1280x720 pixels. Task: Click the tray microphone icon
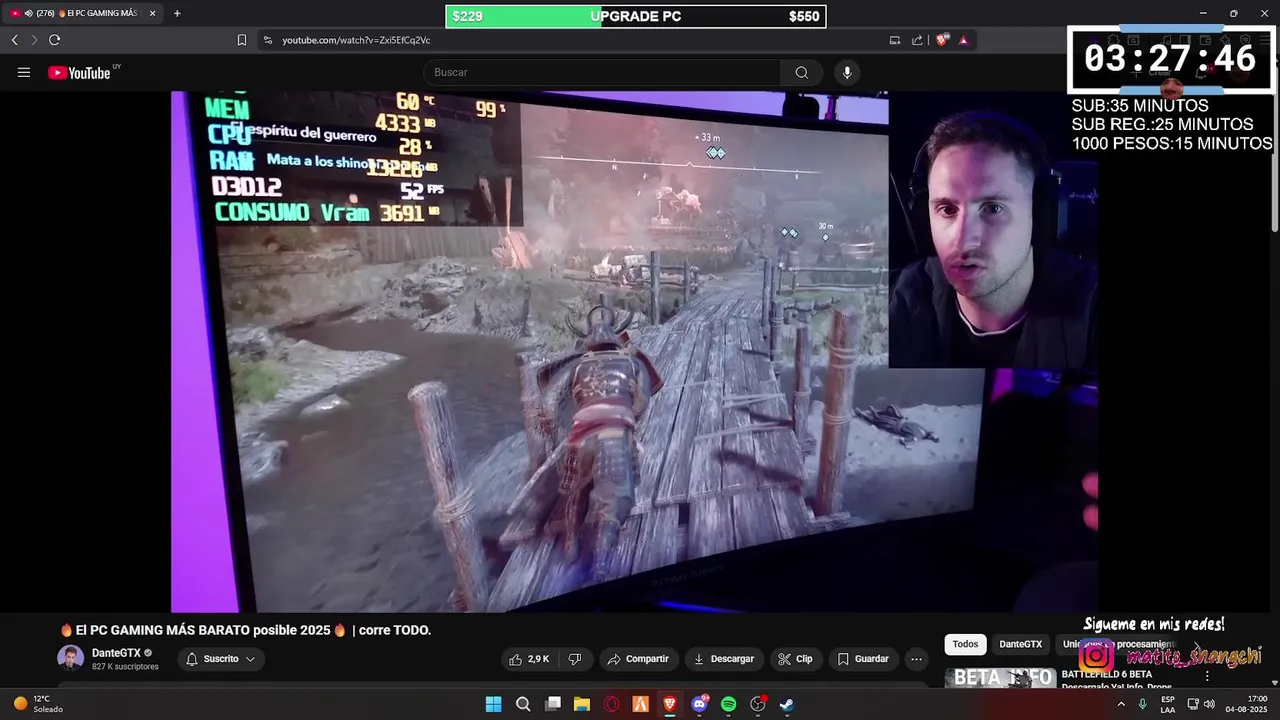pos(1142,704)
